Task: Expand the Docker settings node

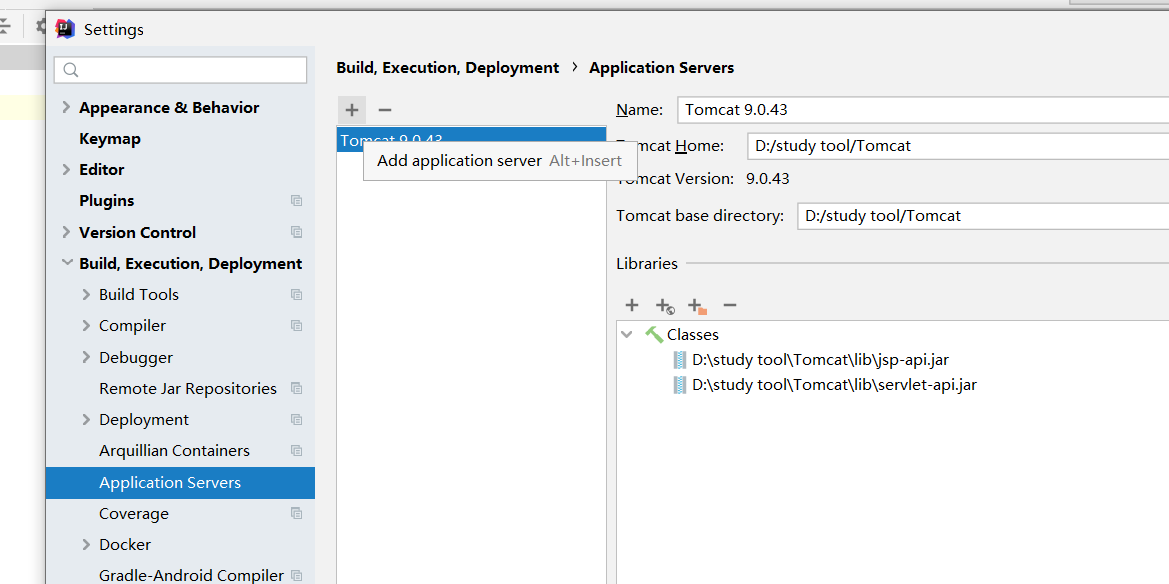Action: point(86,545)
